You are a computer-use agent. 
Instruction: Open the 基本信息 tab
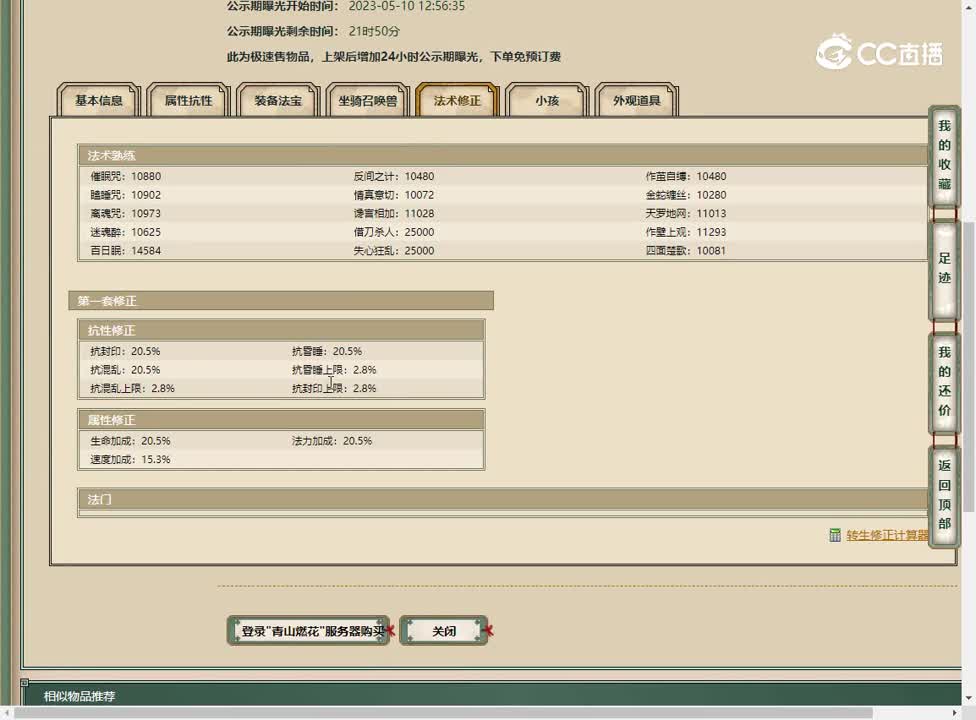pos(98,100)
